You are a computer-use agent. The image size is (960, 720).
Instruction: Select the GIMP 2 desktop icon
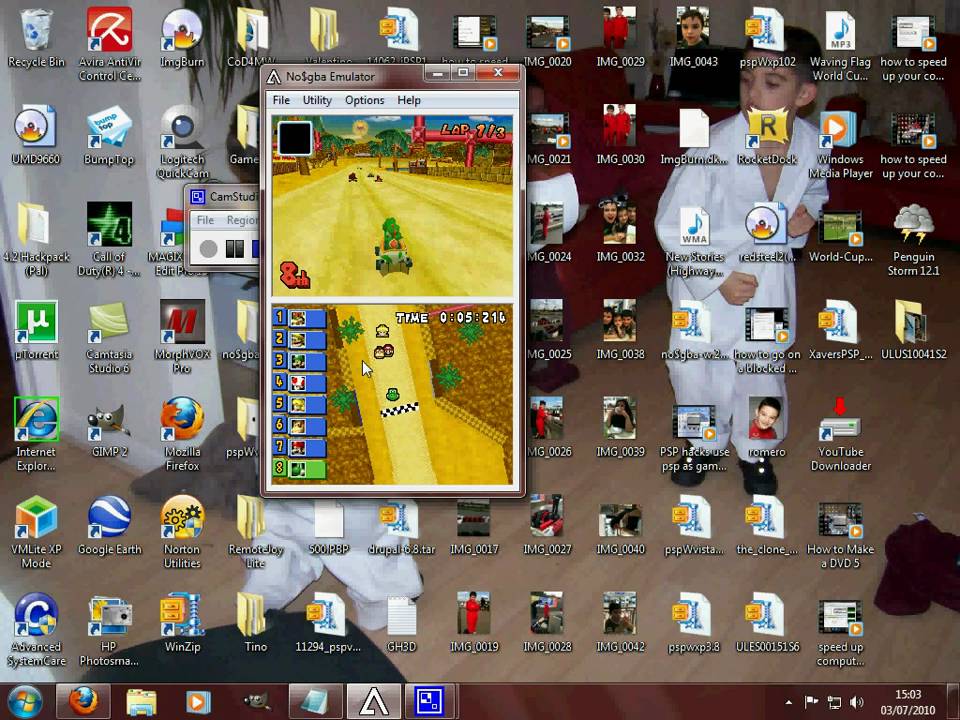[109, 428]
